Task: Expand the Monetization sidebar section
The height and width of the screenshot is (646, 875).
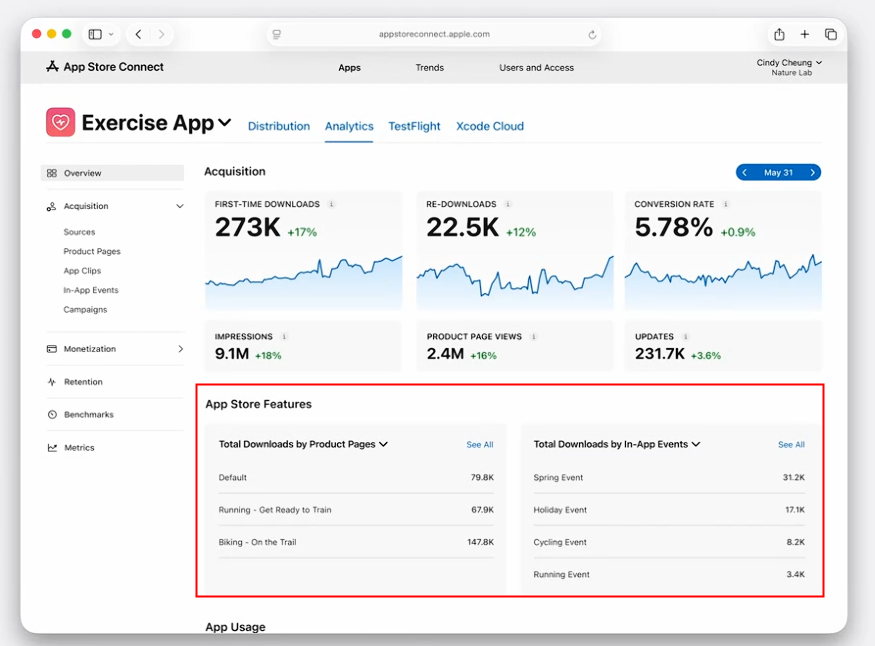Action: point(180,349)
